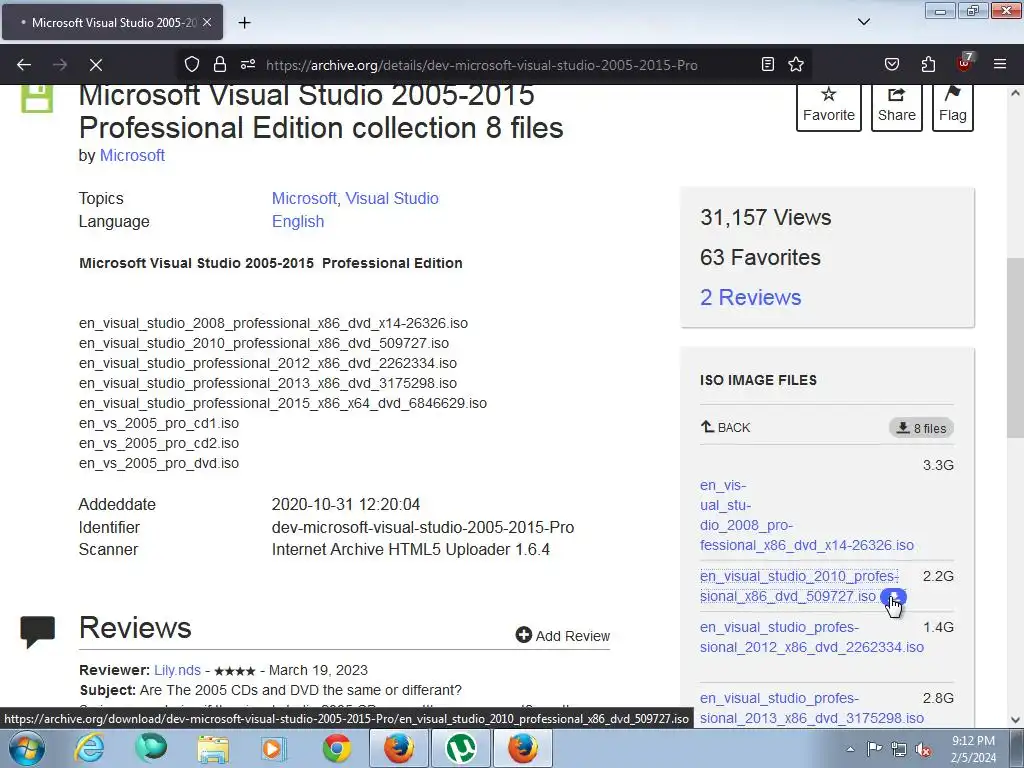1024x768 pixels.
Task: Open the Visual Studio topic link
Action: pyautogui.click(x=392, y=199)
